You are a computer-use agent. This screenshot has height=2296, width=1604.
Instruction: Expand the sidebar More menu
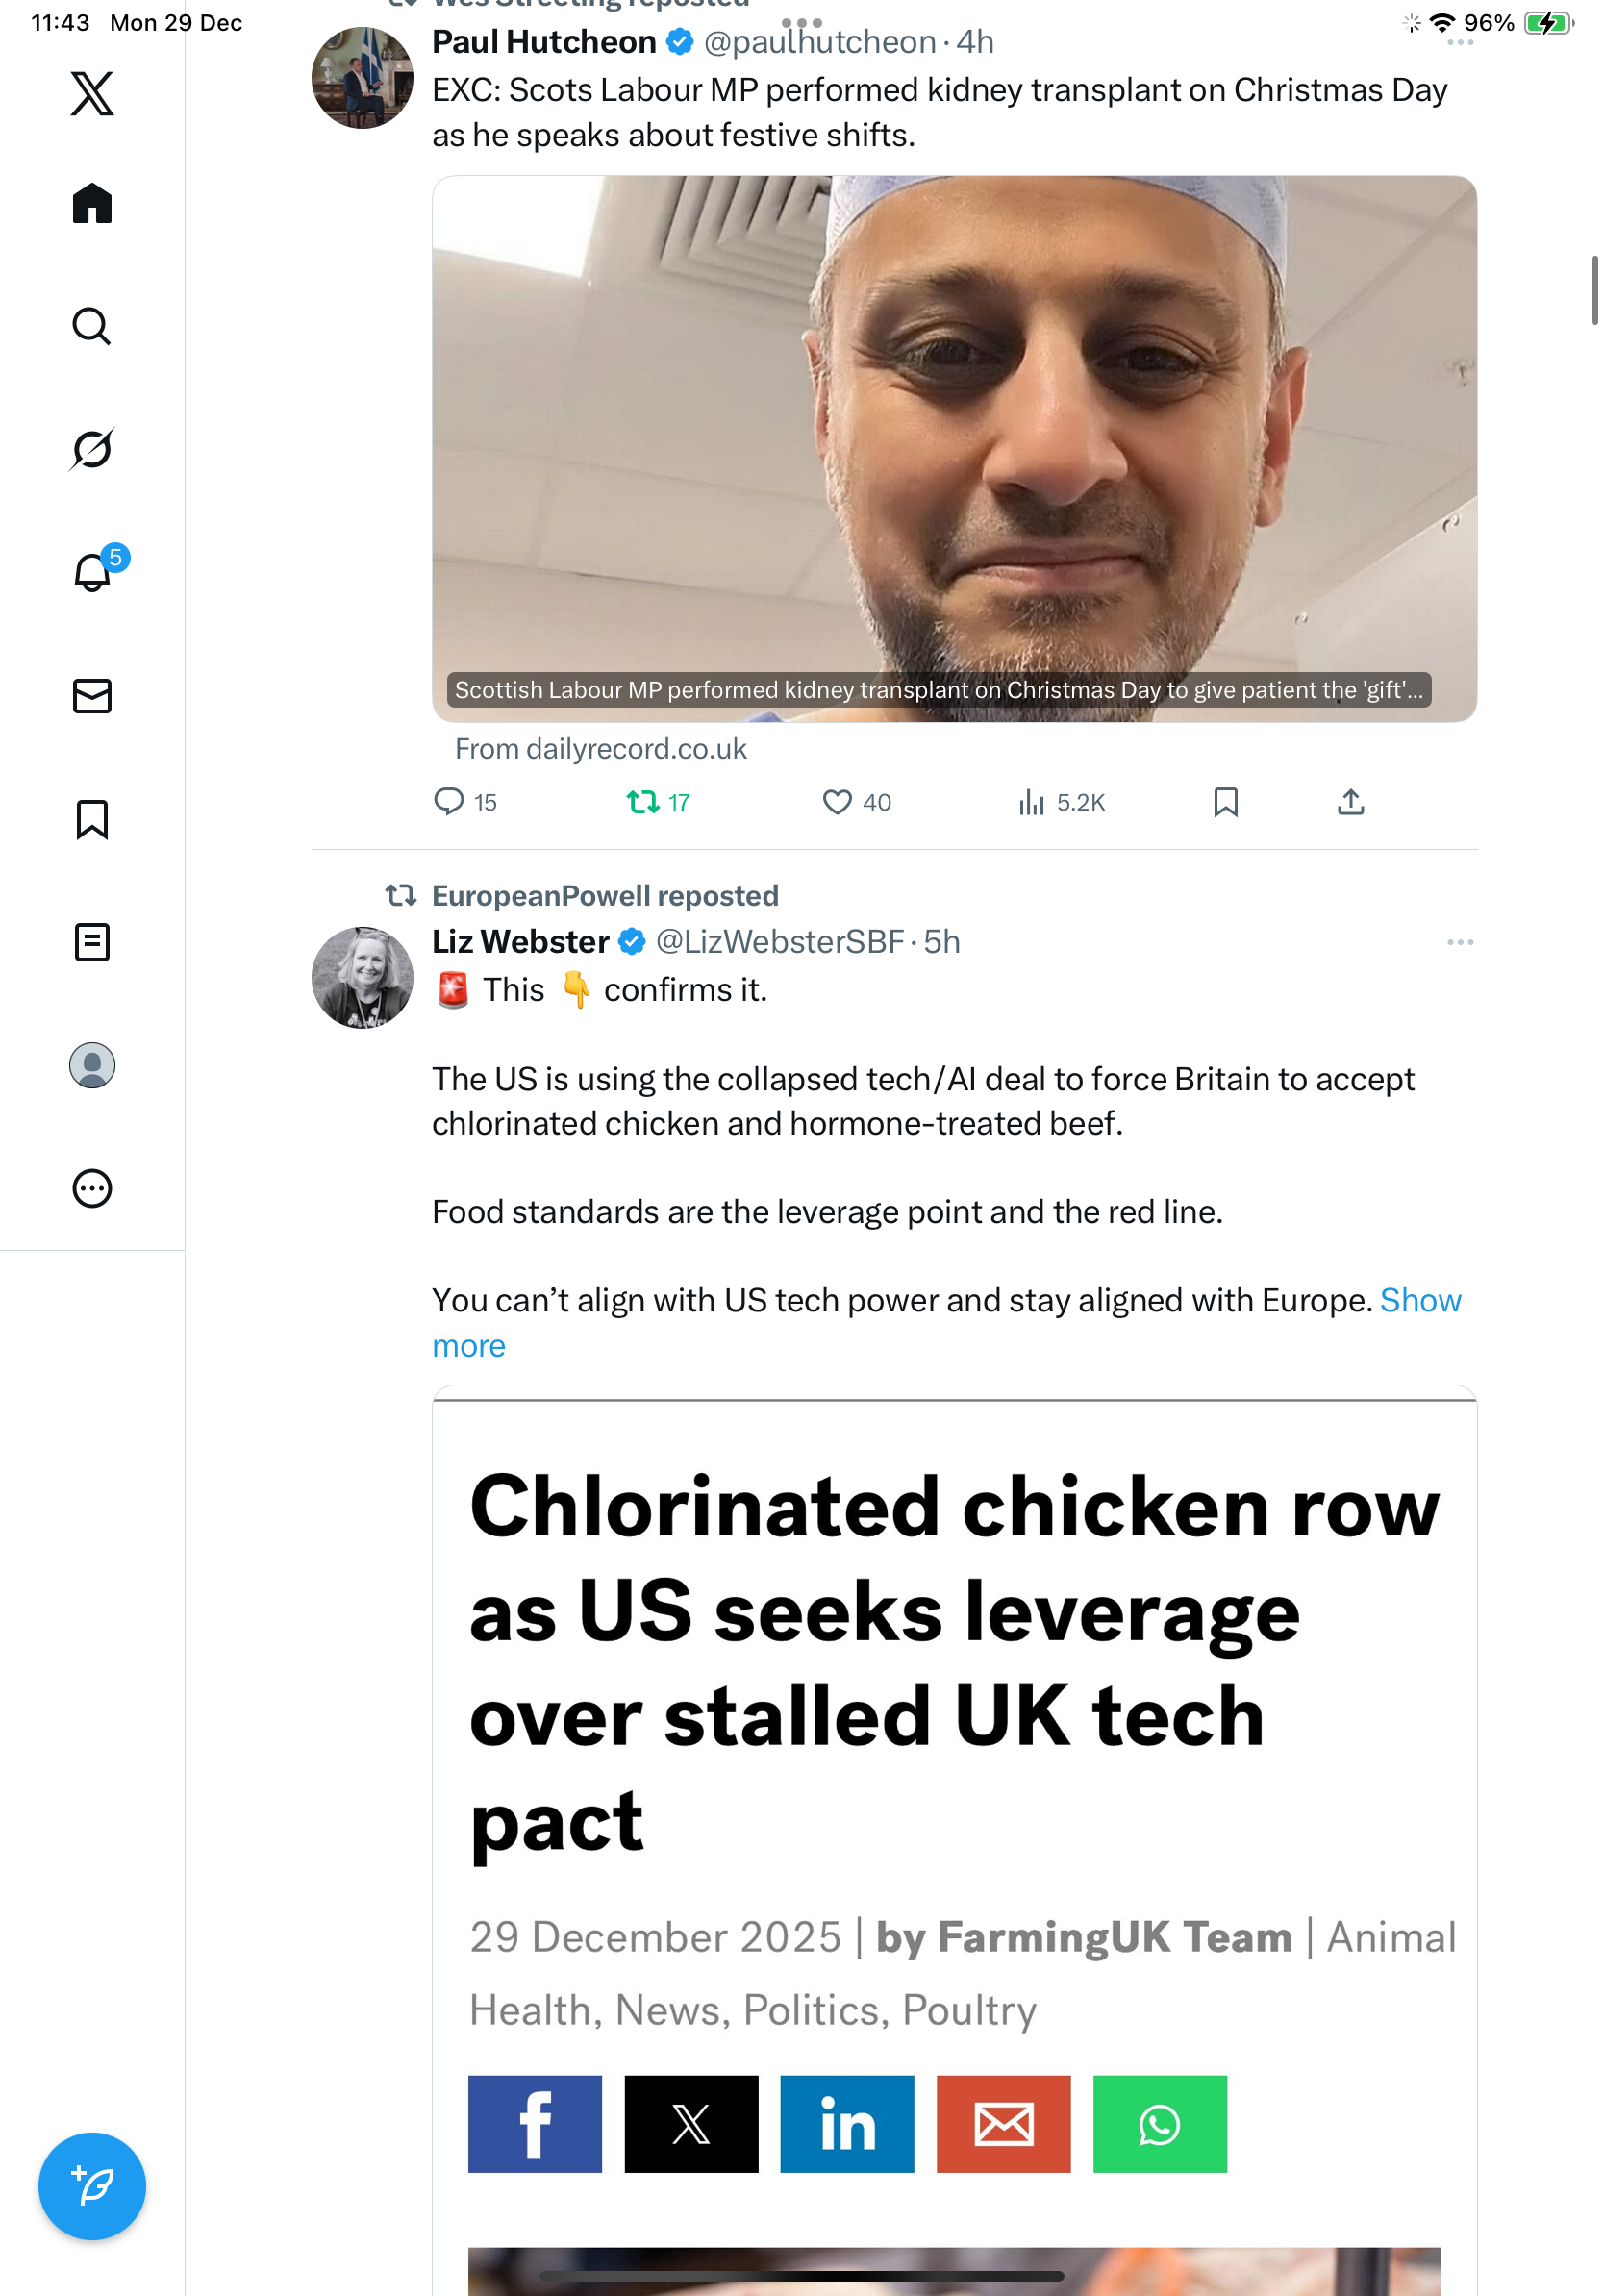point(92,1188)
